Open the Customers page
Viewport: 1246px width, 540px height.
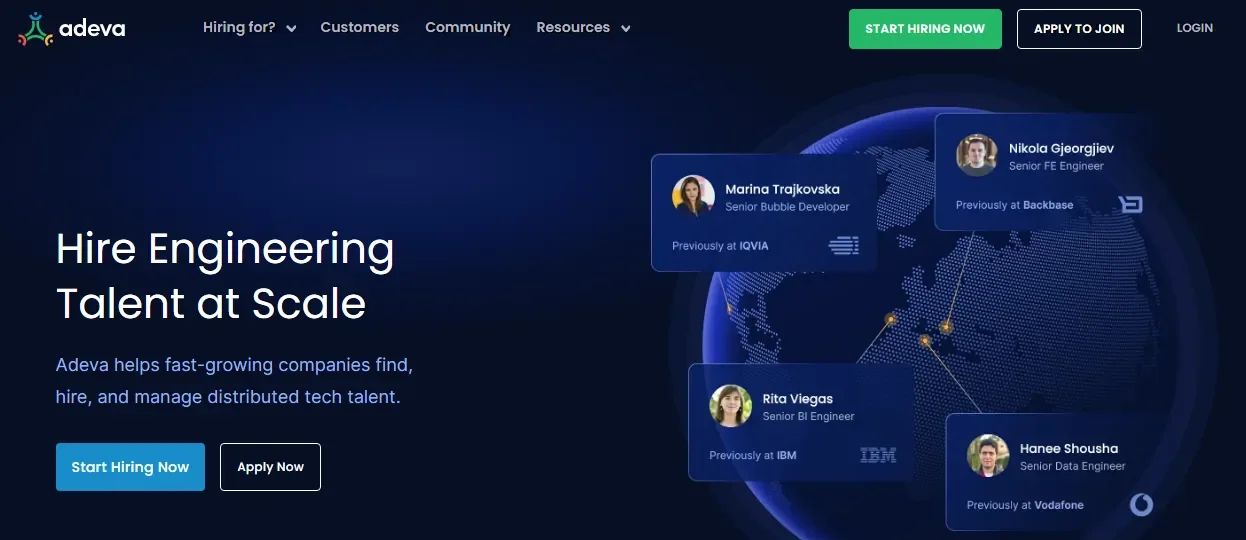359,28
